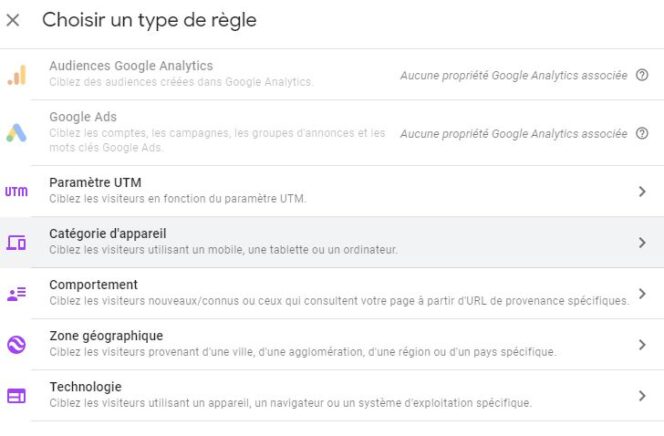This screenshot has width=664, height=436.
Task: Click the Zone géographique globe icon
Action: pos(16,344)
